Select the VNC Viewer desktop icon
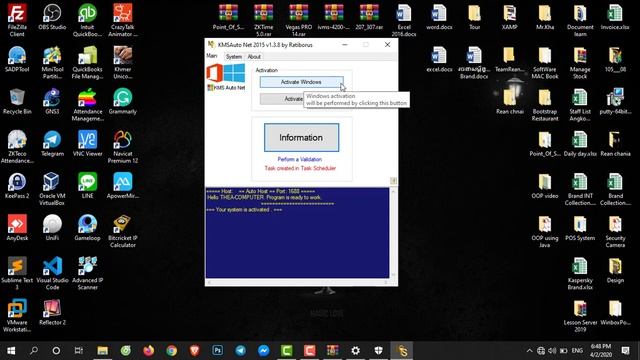Screen dimensions: 640x360 tap(87, 144)
